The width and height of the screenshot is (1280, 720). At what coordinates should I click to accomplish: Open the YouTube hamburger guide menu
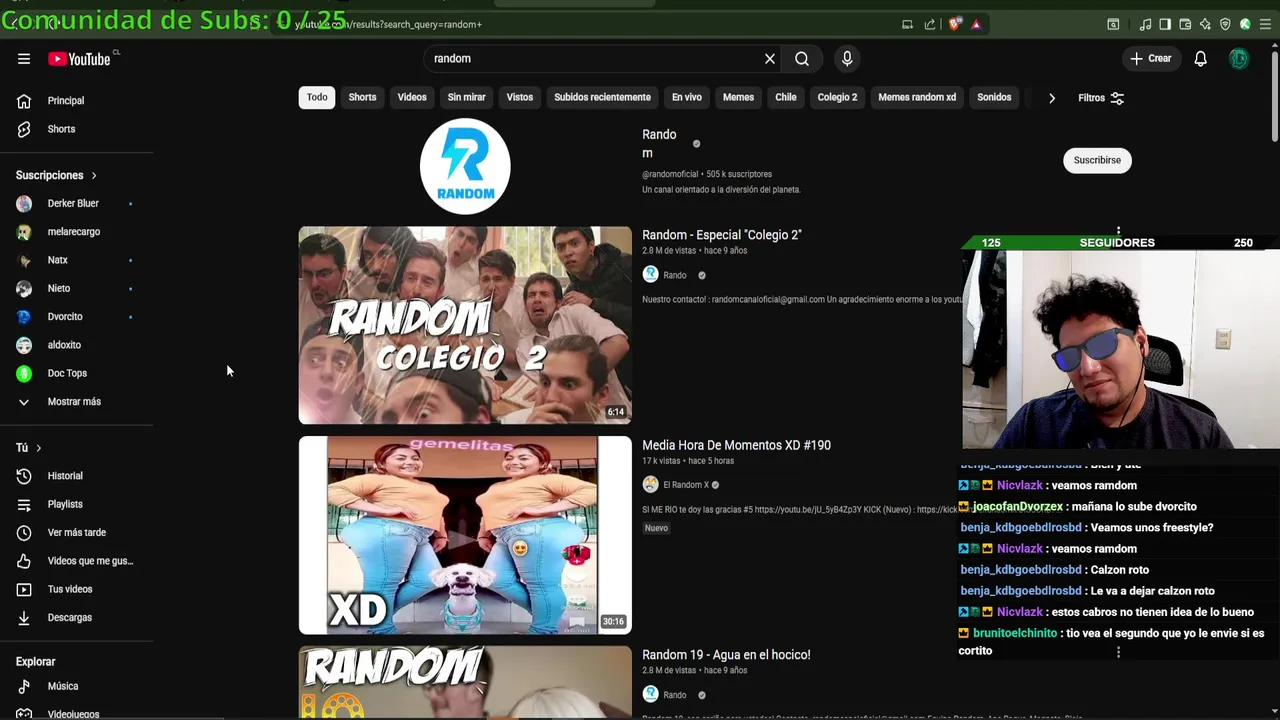point(24,59)
